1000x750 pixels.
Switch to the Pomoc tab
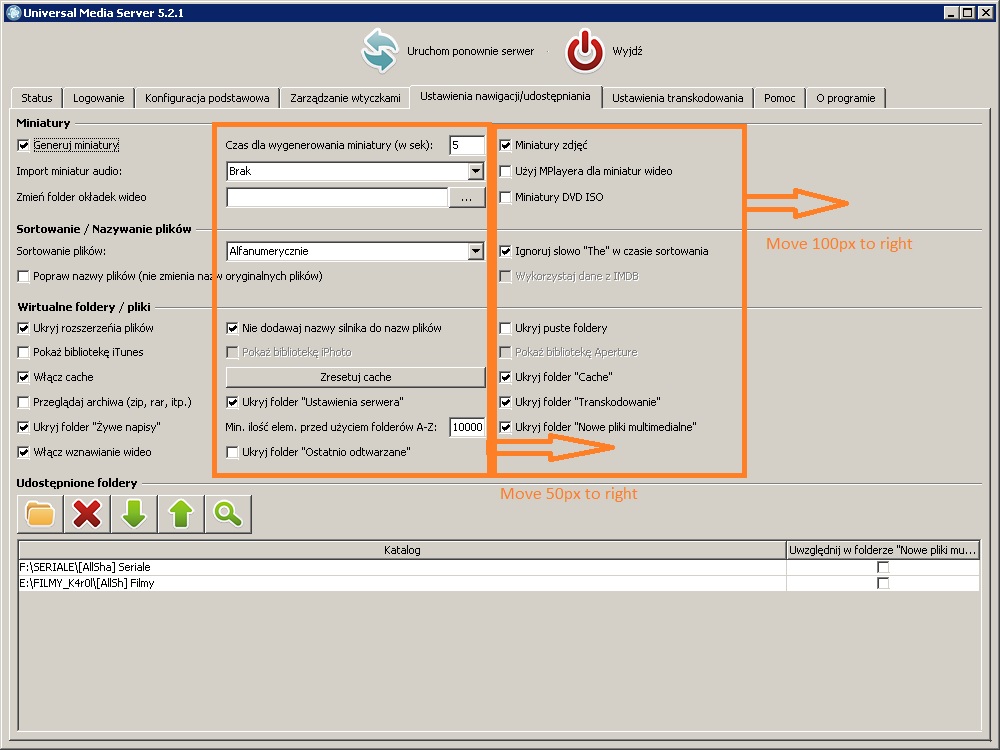coord(779,98)
